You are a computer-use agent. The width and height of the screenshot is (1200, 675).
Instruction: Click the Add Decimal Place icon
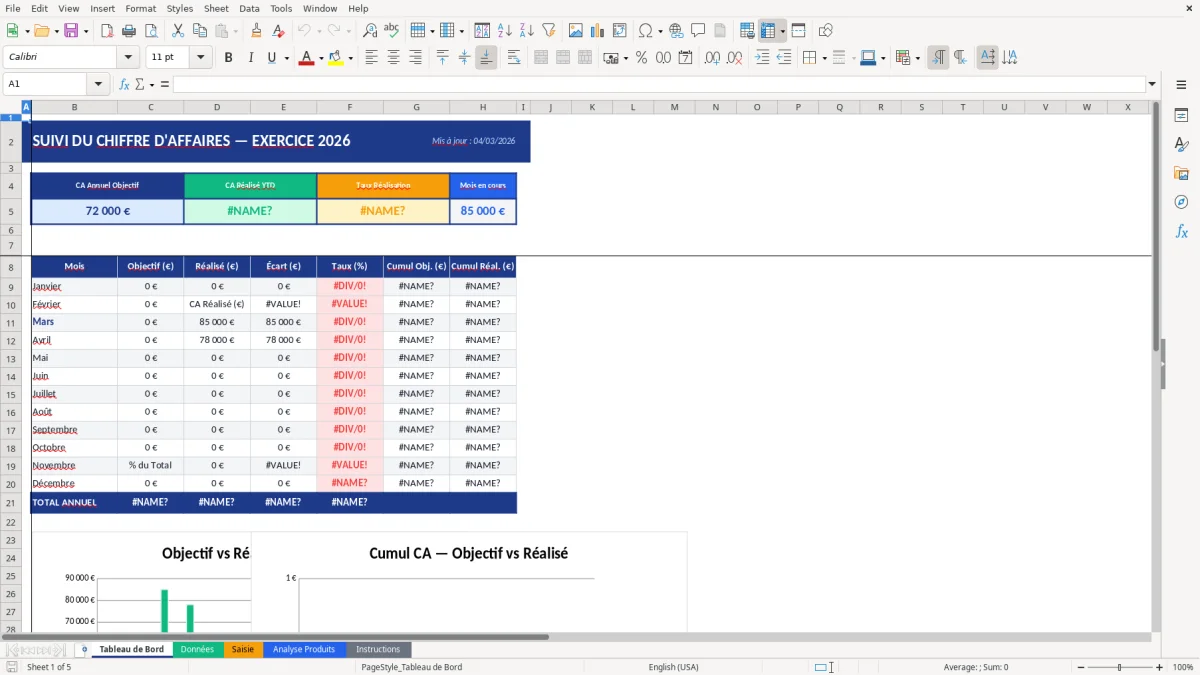coord(713,58)
